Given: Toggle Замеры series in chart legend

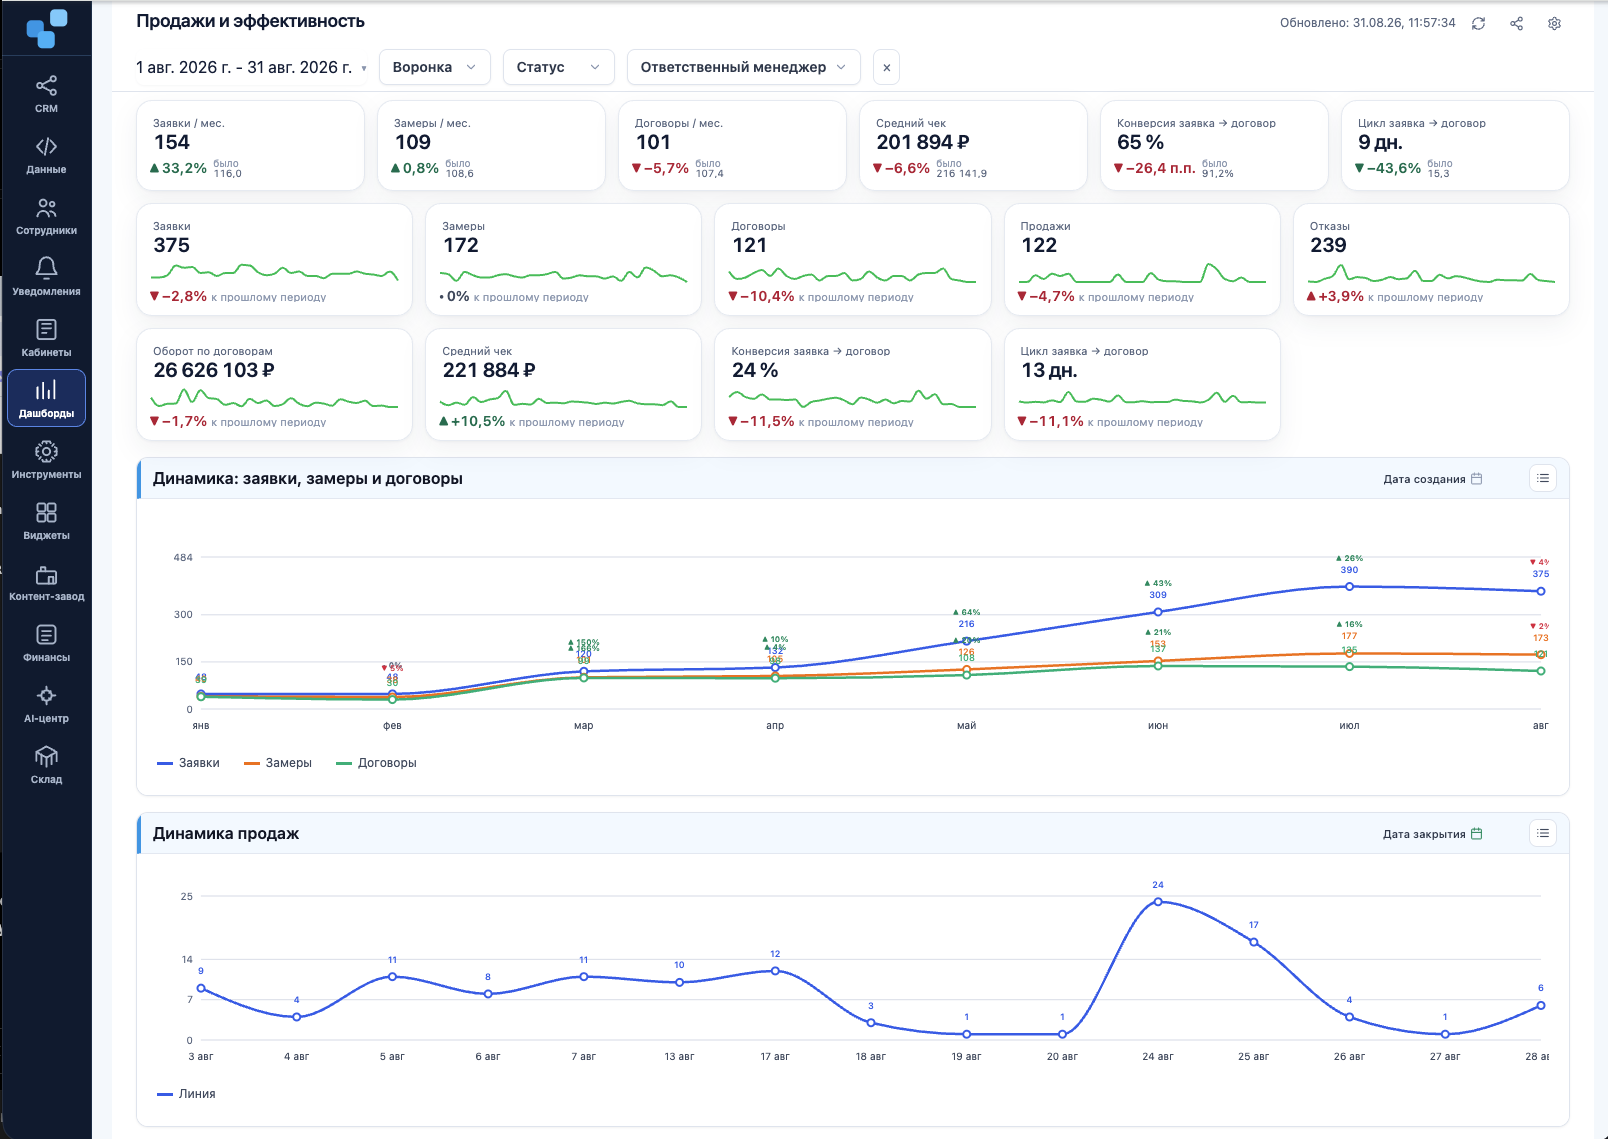Looking at the screenshot, I should click(x=278, y=763).
